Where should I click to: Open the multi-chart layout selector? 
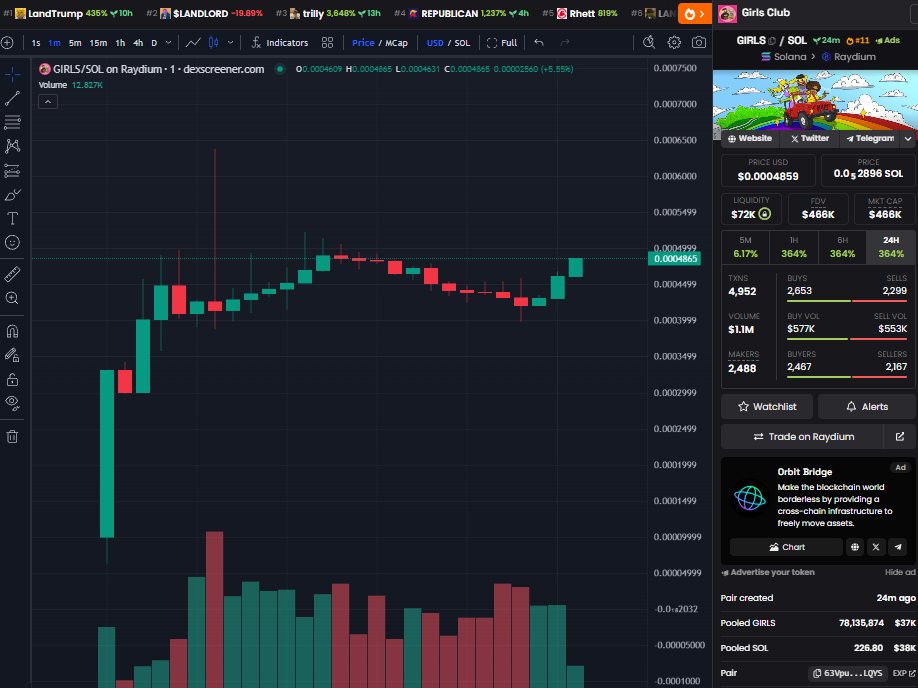327,43
